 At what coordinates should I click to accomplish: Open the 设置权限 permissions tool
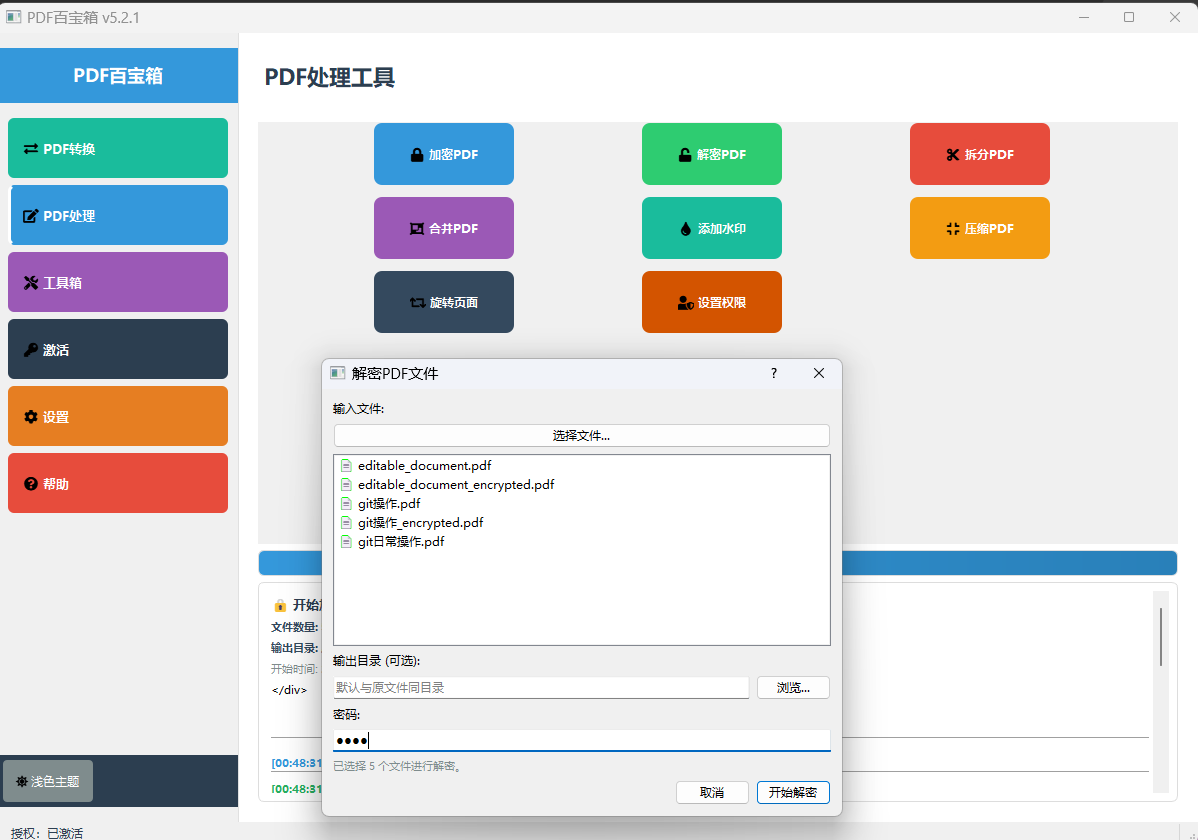[711, 302]
